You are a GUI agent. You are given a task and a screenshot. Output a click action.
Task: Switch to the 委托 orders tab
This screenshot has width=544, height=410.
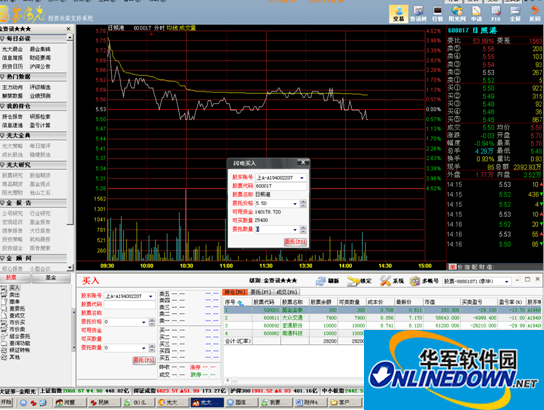pos(261,292)
